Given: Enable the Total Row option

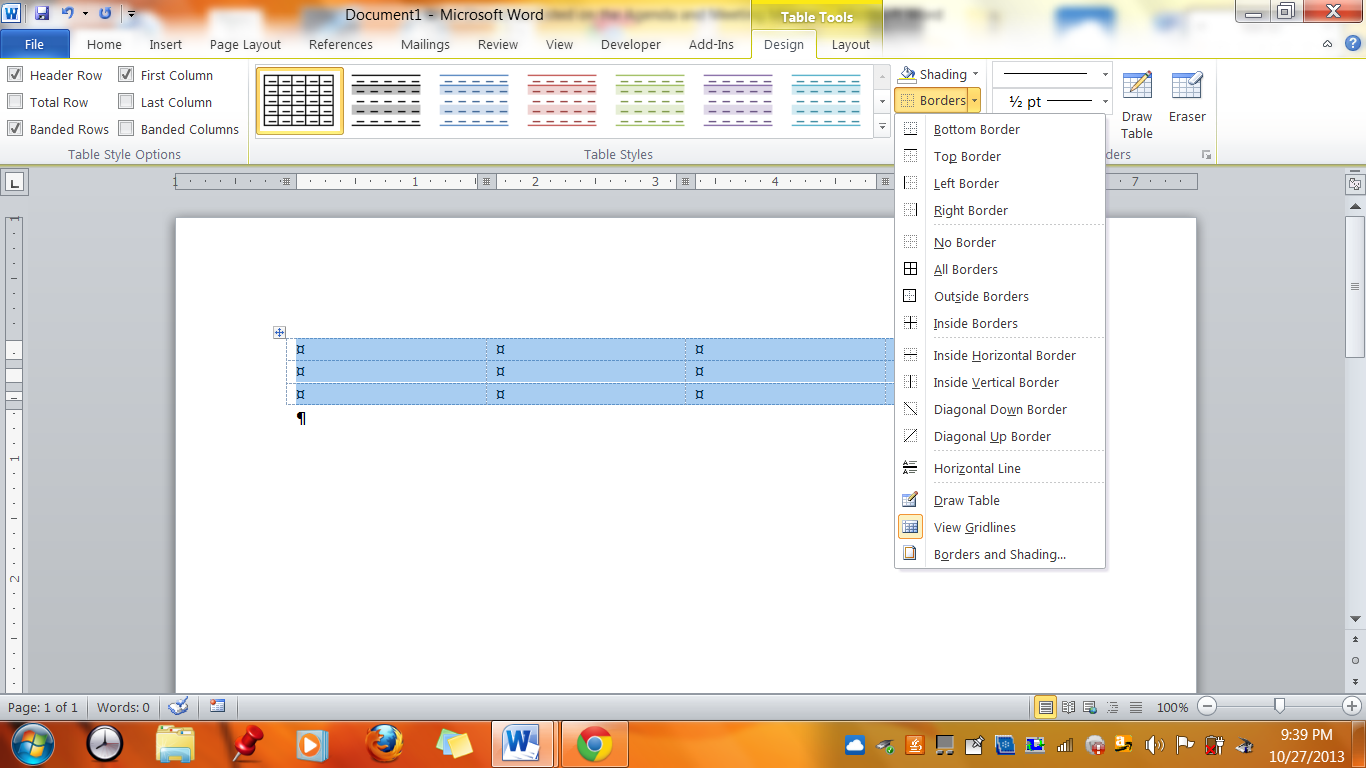Looking at the screenshot, I should click(x=16, y=101).
